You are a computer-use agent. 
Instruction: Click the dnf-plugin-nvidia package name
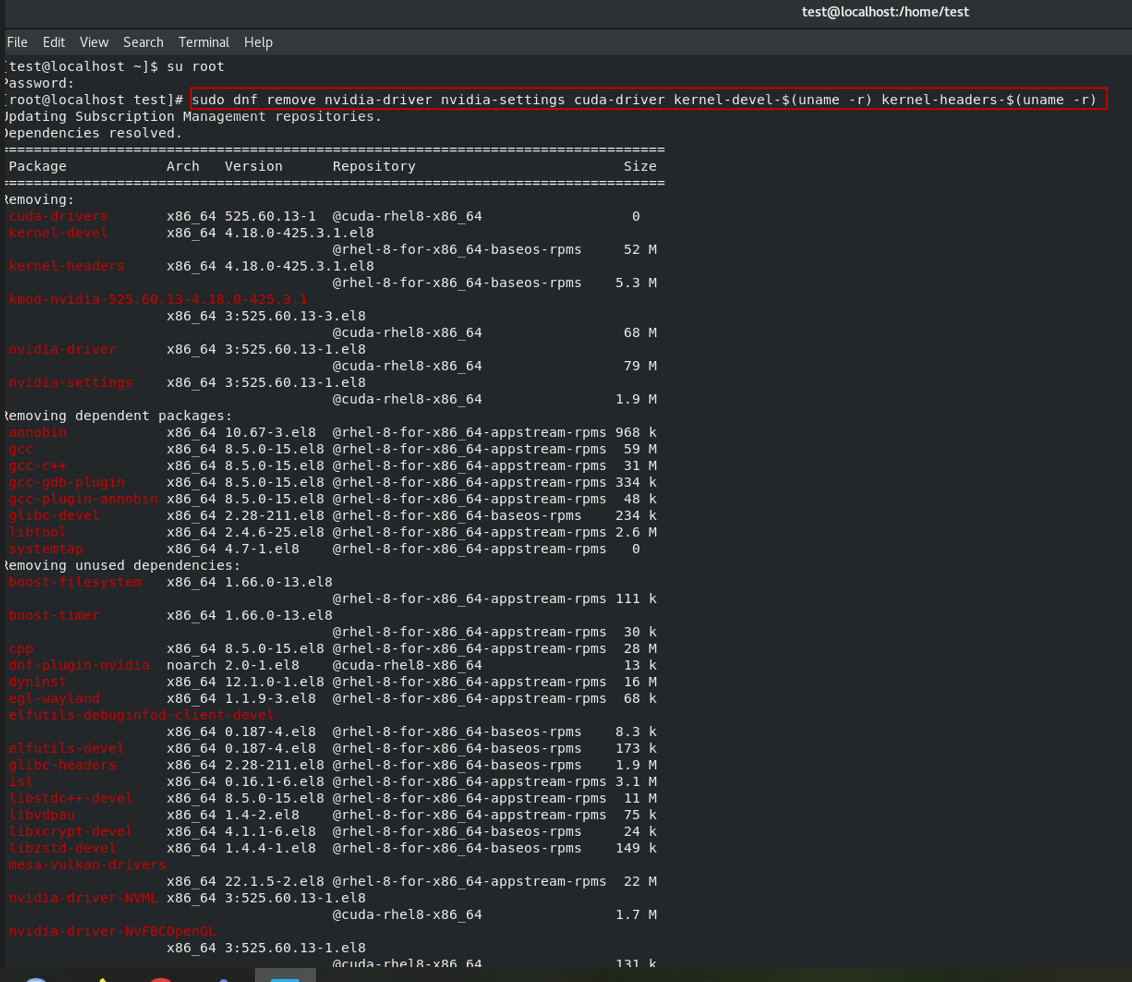(x=79, y=664)
